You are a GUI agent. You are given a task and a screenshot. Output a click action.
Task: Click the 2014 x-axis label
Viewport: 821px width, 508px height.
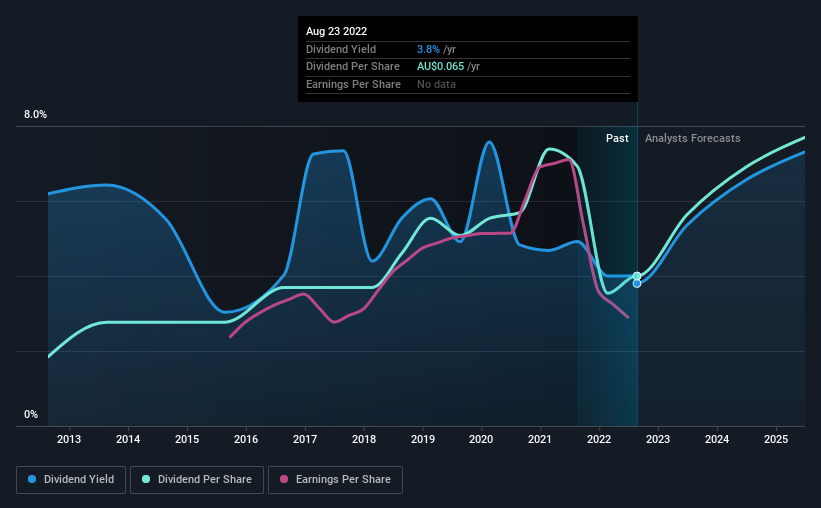tap(128, 439)
